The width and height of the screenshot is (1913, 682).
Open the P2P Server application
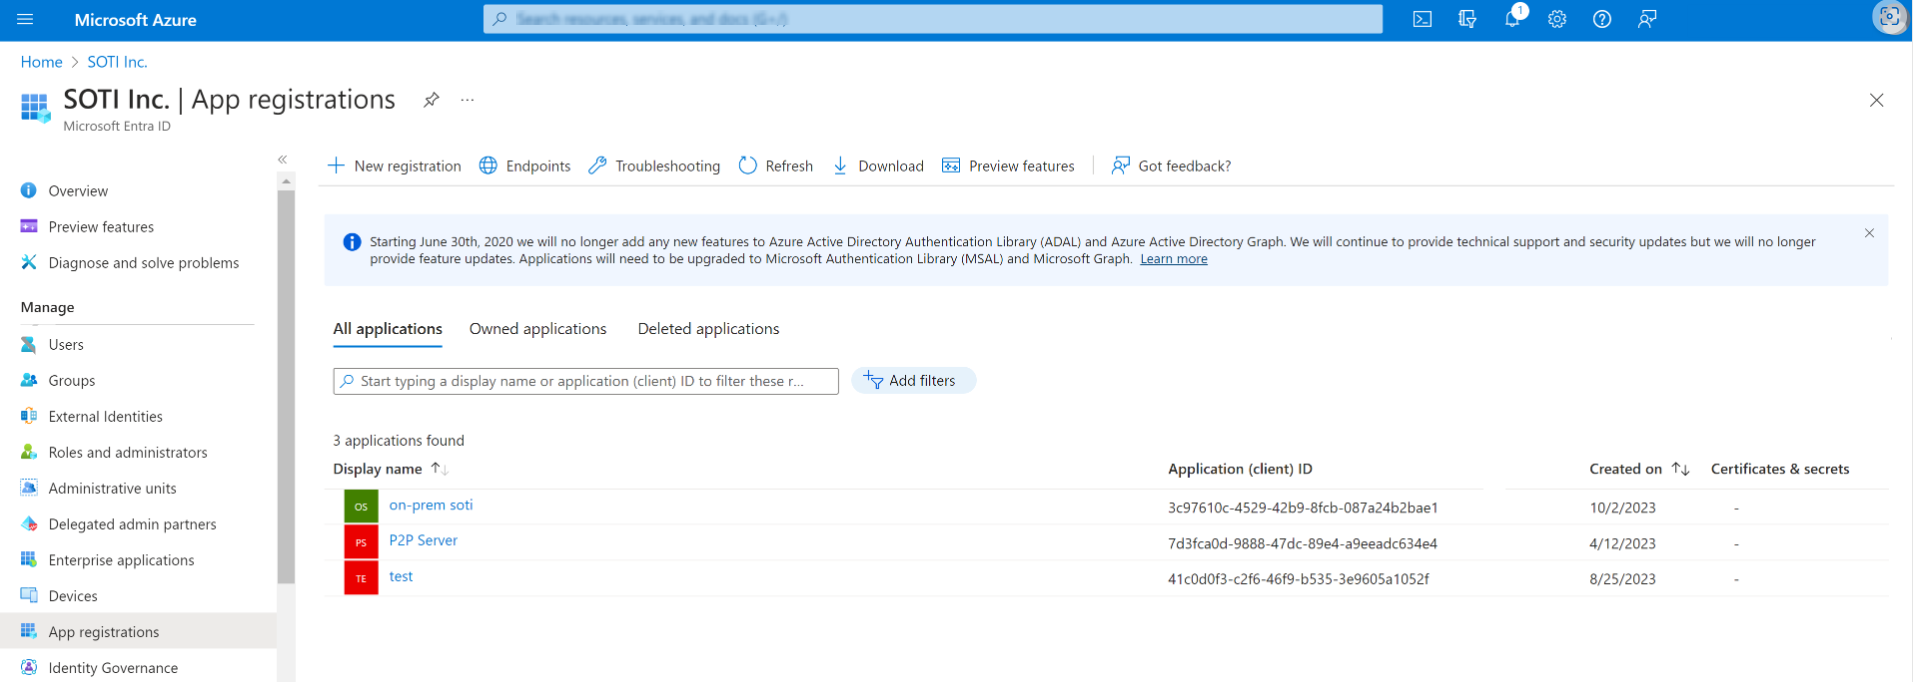(423, 540)
